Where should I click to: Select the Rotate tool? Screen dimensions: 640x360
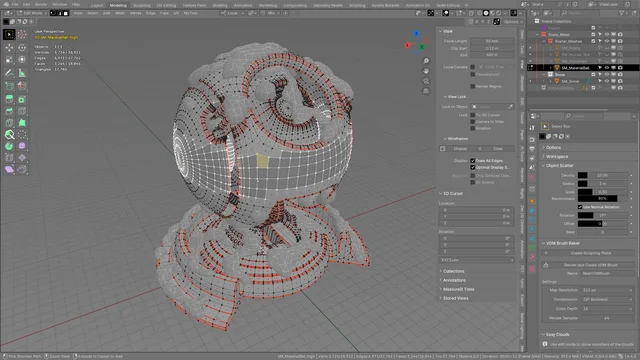coord(22,47)
